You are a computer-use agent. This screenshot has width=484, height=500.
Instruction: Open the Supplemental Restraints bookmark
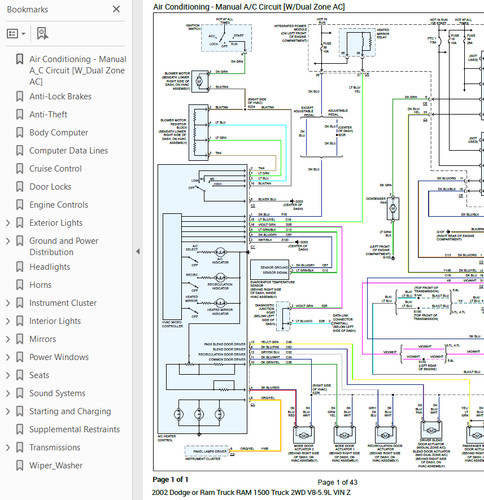(74, 429)
